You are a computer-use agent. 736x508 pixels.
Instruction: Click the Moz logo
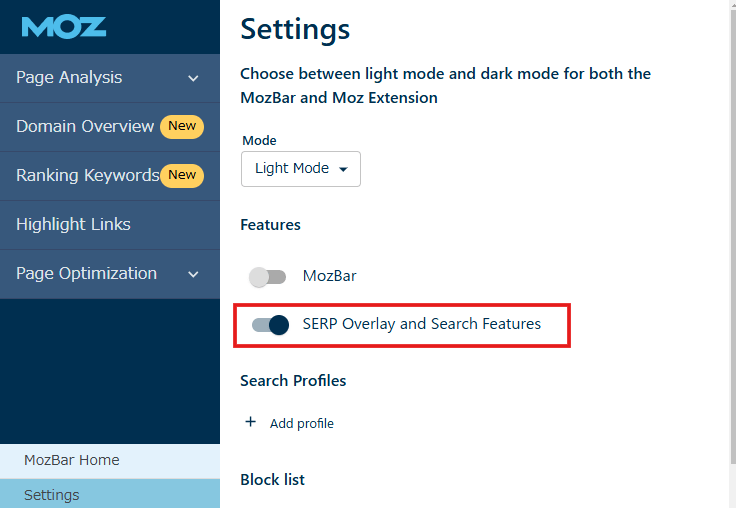[x=64, y=27]
